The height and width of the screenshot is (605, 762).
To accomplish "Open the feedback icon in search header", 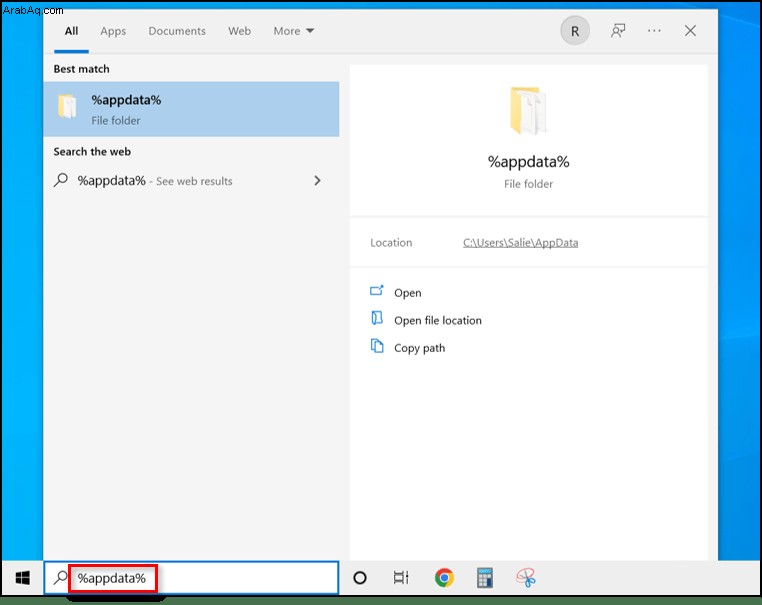I will tap(618, 31).
